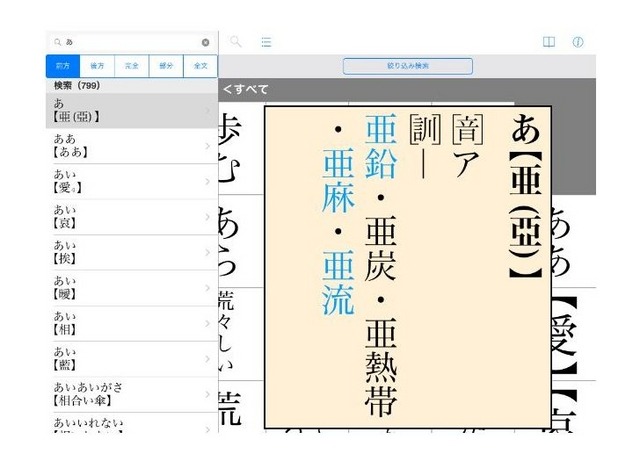Click the あ【亜(亞)】 entry headword

click(x=526, y=196)
